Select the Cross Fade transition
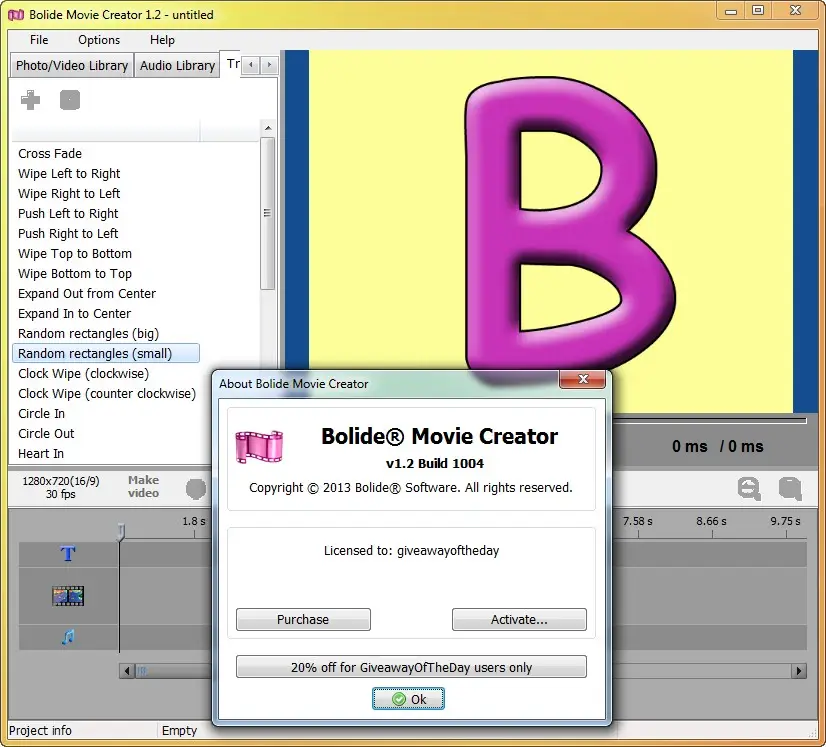The width and height of the screenshot is (826, 747). (50, 154)
